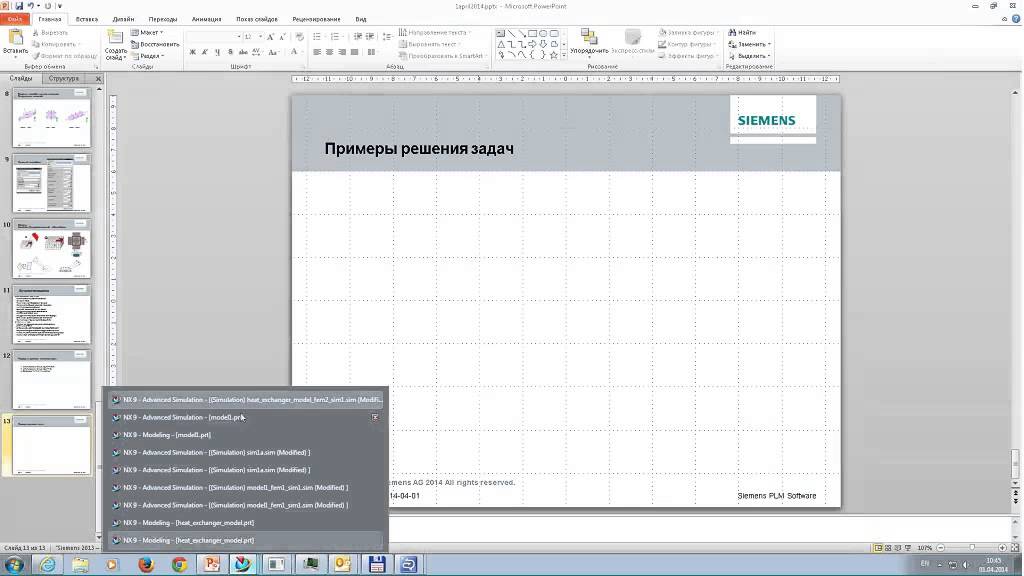
Task: Save the presentation from the quick access toolbar
Action: click(19, 6)
